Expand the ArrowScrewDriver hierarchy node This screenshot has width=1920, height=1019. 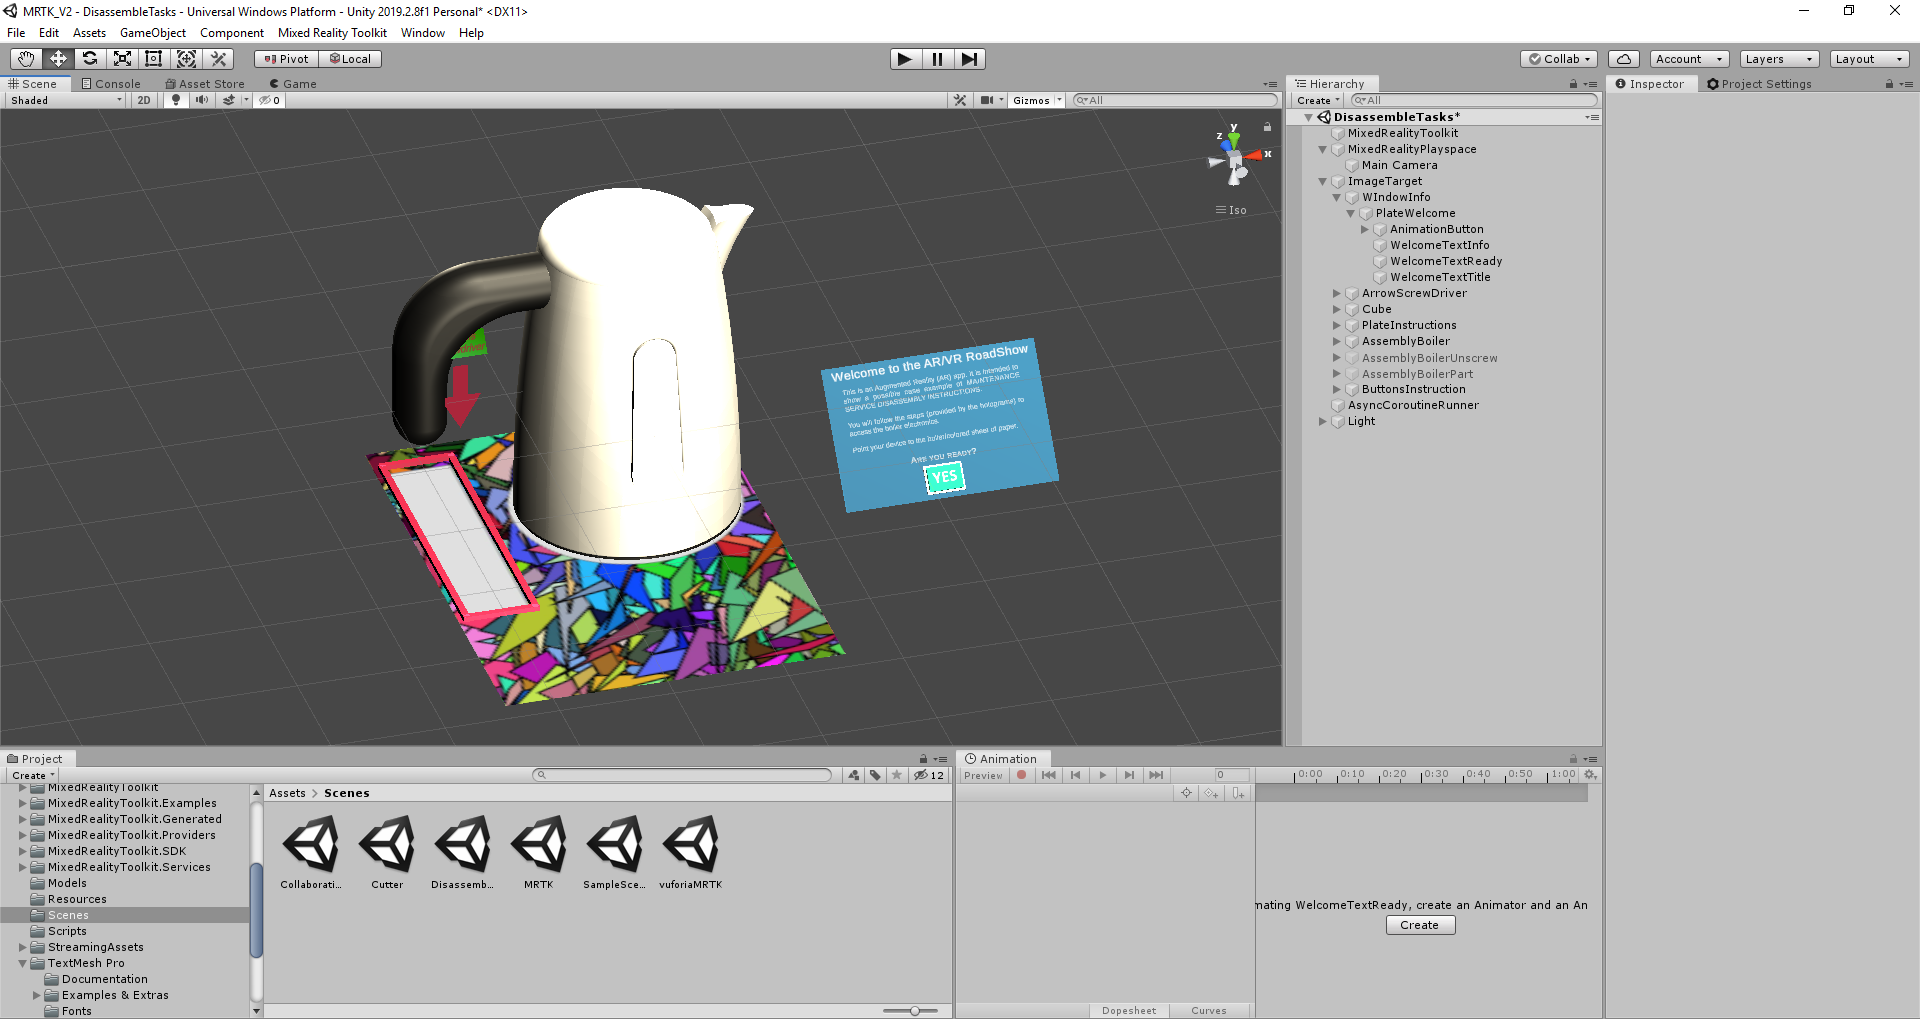1336,294
